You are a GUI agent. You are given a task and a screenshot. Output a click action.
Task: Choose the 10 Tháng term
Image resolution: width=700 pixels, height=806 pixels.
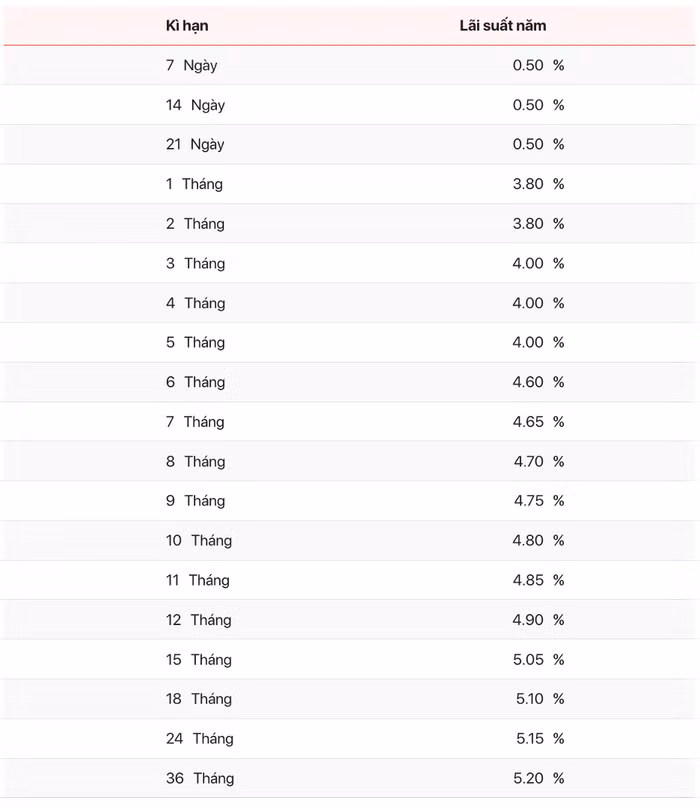coord(198,540)
